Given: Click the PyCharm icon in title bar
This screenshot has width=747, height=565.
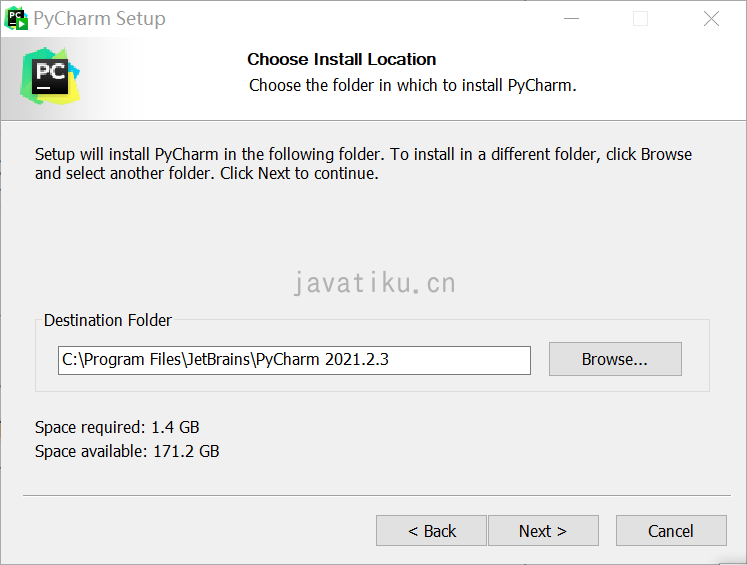Looking at the screenshot, I should tap(16, 19).
